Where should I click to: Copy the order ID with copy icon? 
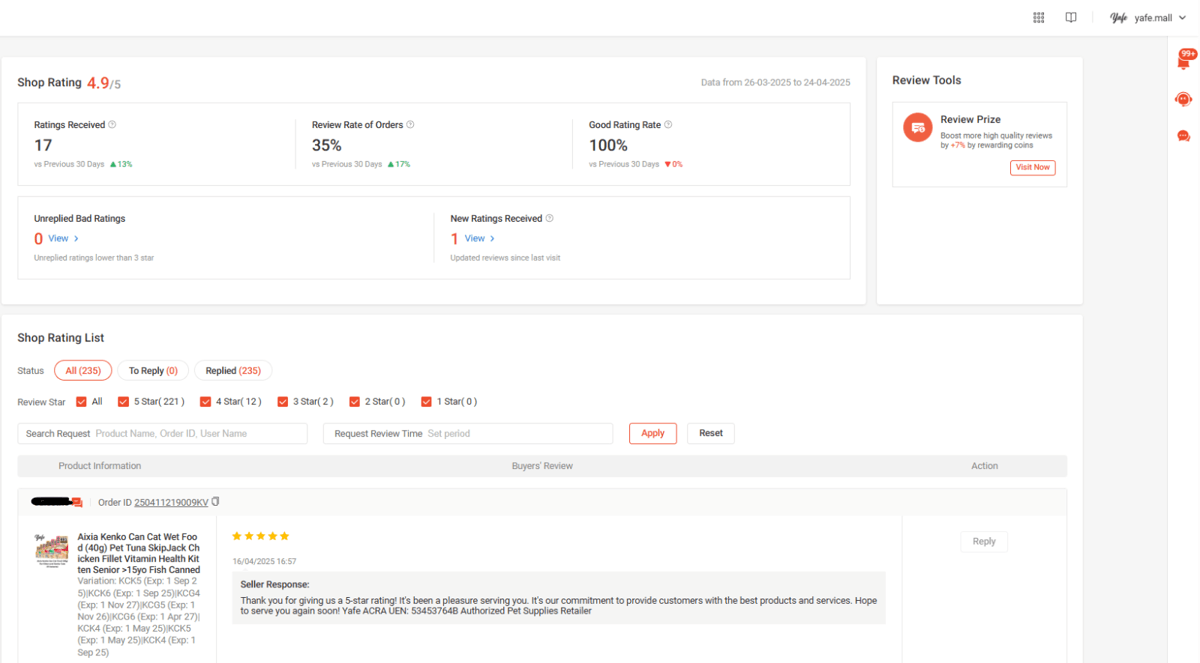216,502
